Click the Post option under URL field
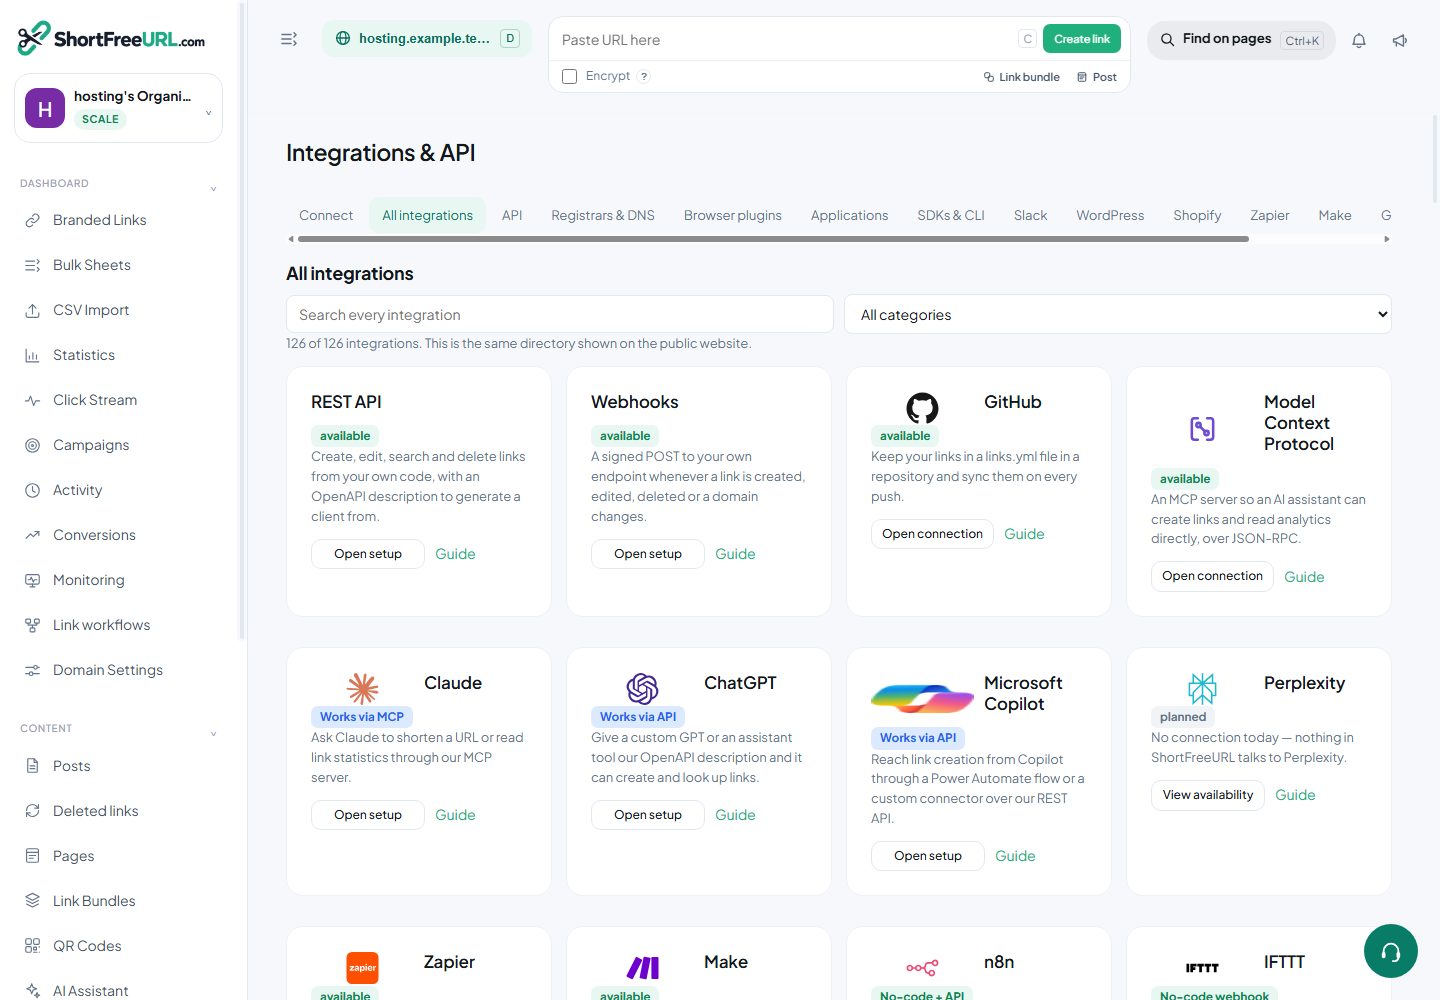1440x1000 pixels. point(1097,77)
